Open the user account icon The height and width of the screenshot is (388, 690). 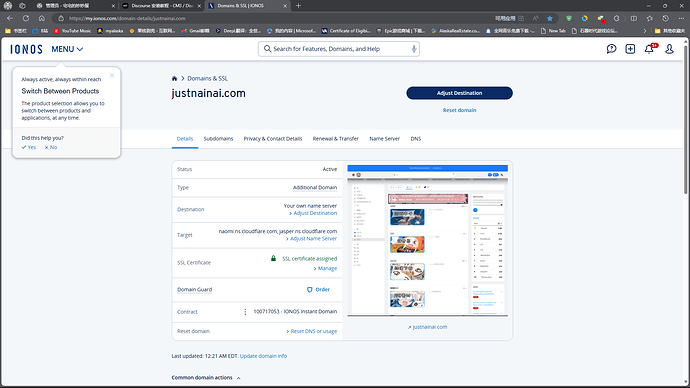point(669,49)
